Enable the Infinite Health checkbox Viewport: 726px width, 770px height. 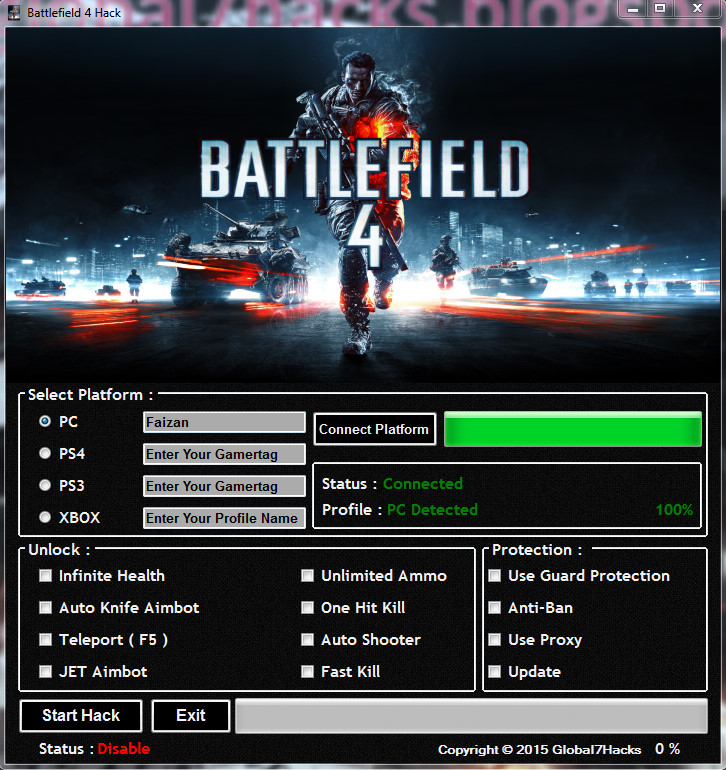(x=46, y=576)
